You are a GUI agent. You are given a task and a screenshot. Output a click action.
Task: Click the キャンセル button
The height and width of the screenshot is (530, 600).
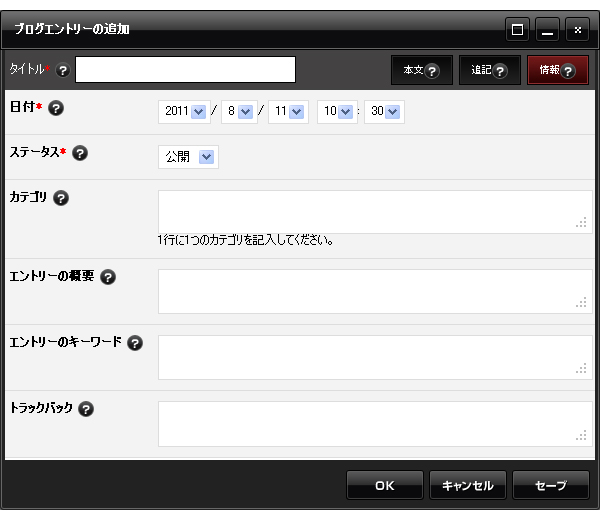[x=468, y=485]
